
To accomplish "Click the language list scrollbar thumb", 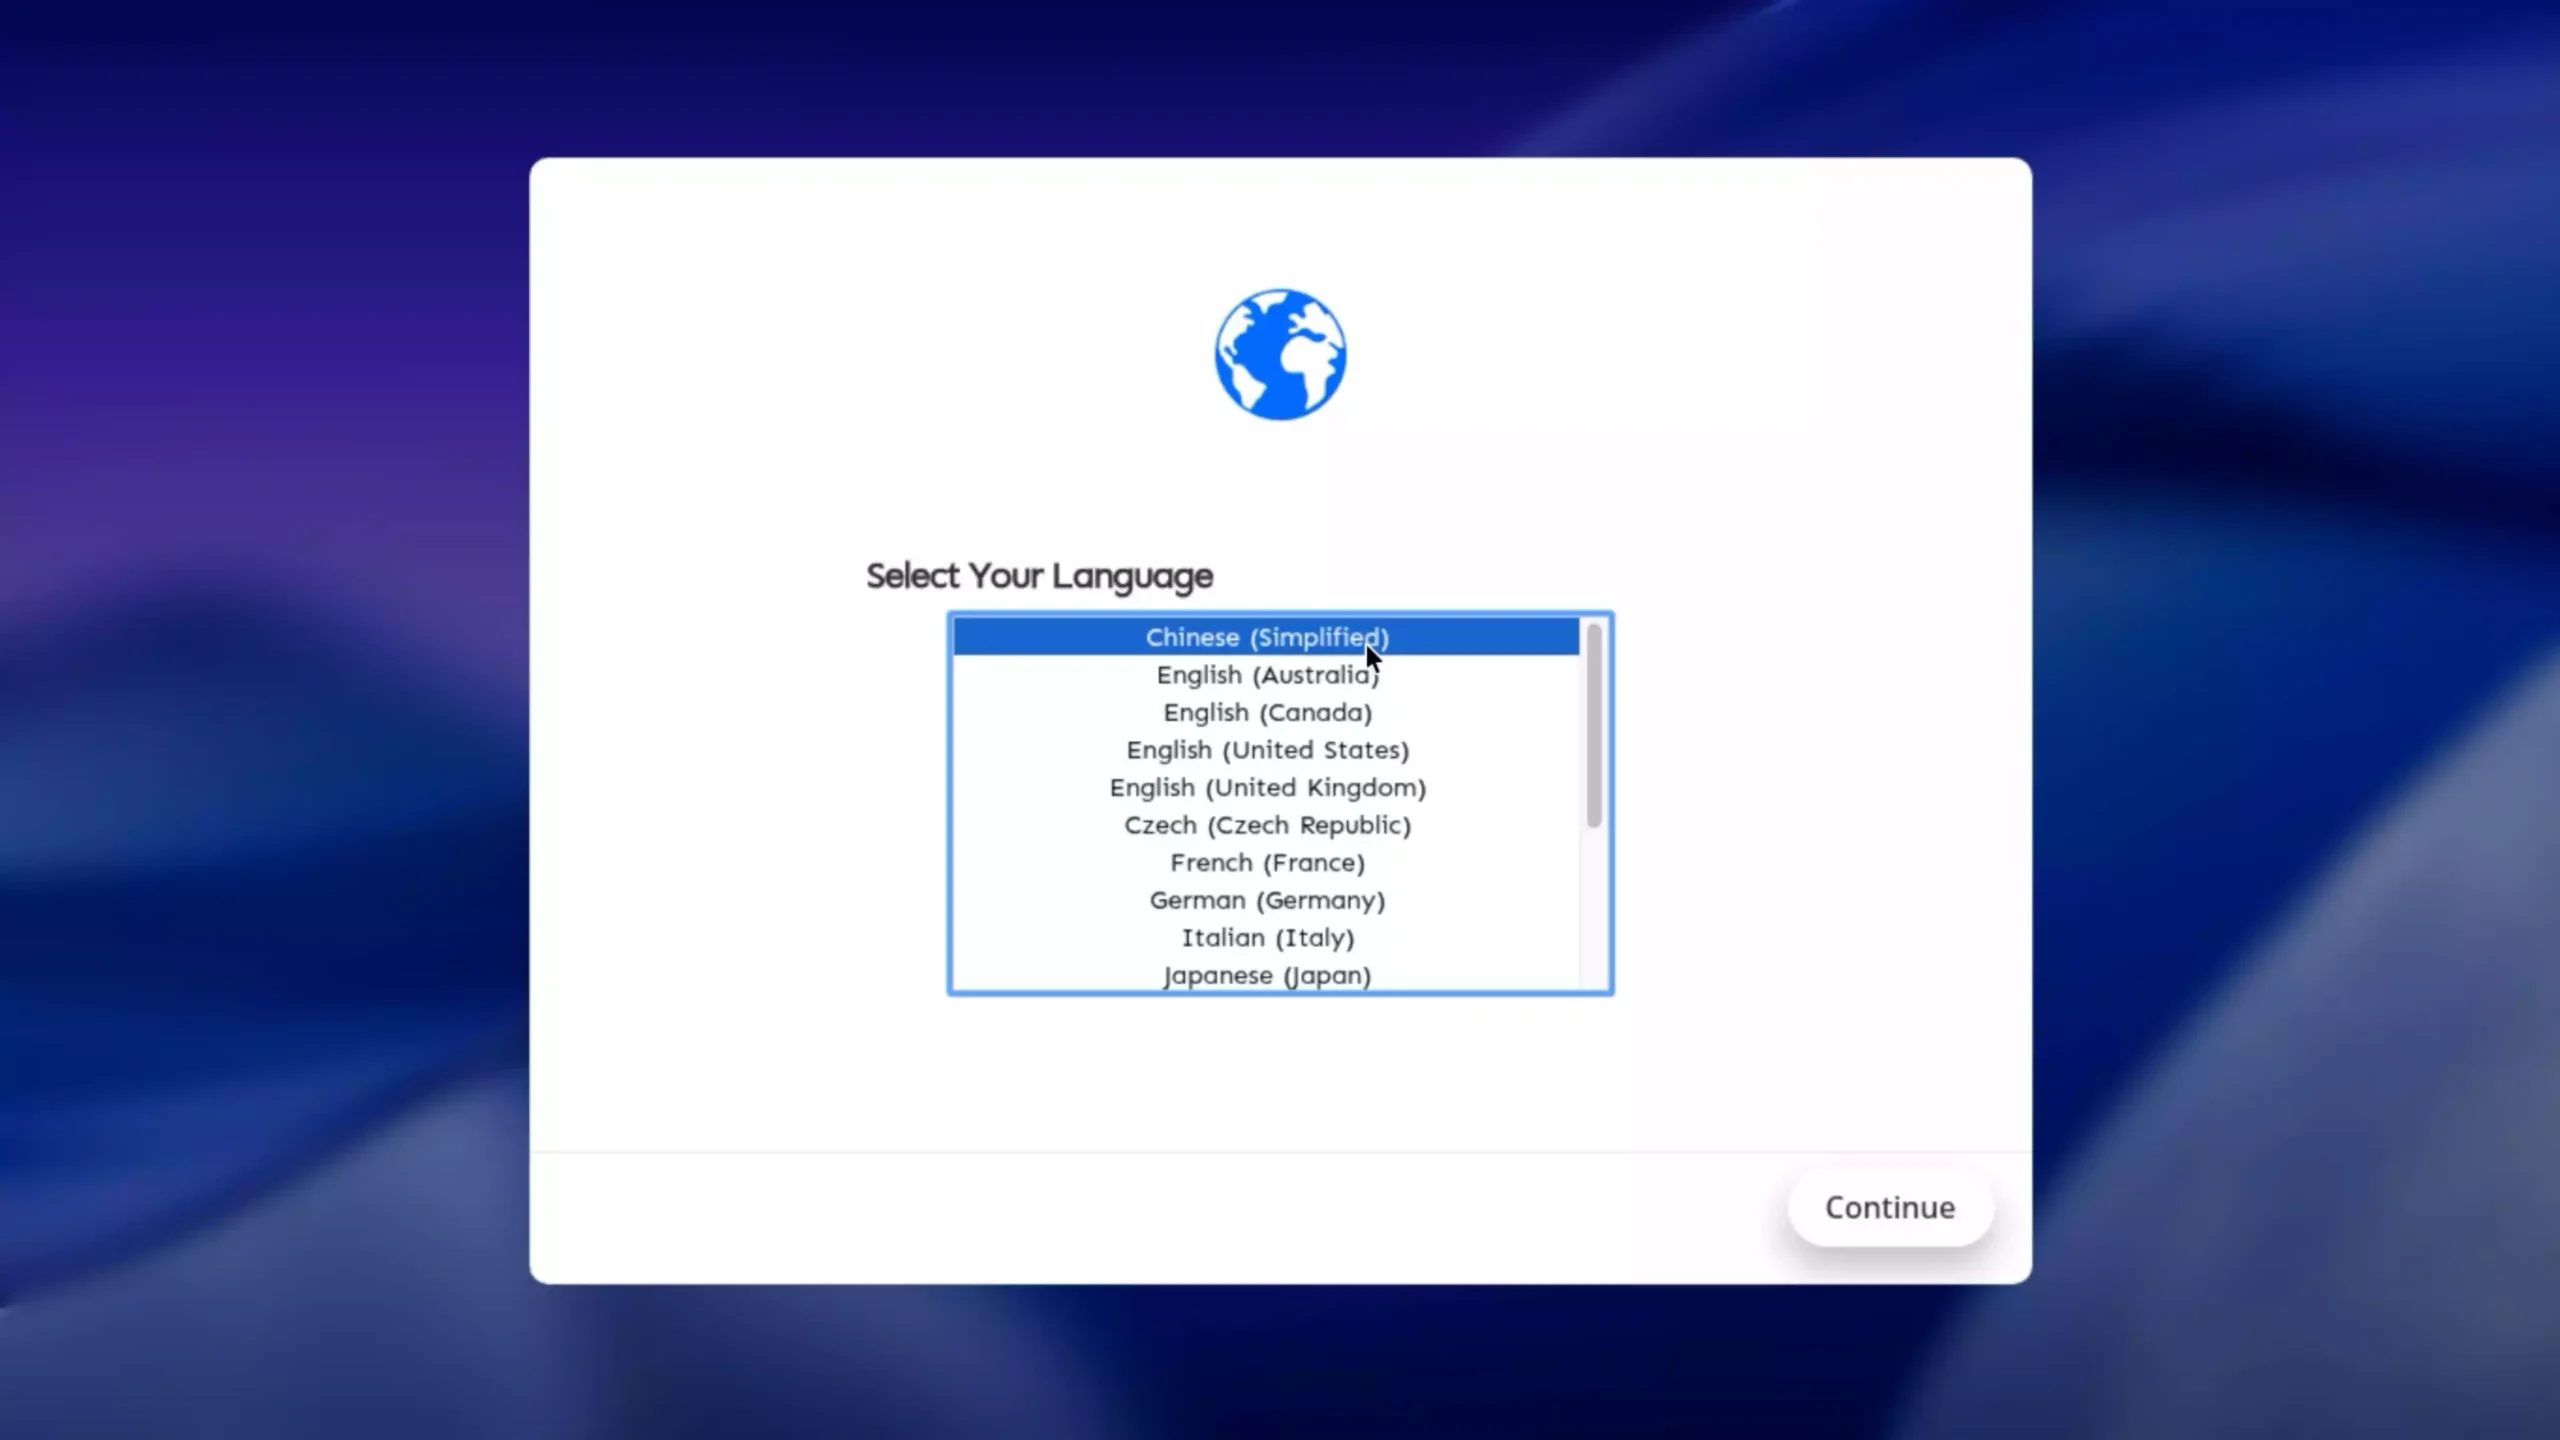I will [x=1594, y=725].
